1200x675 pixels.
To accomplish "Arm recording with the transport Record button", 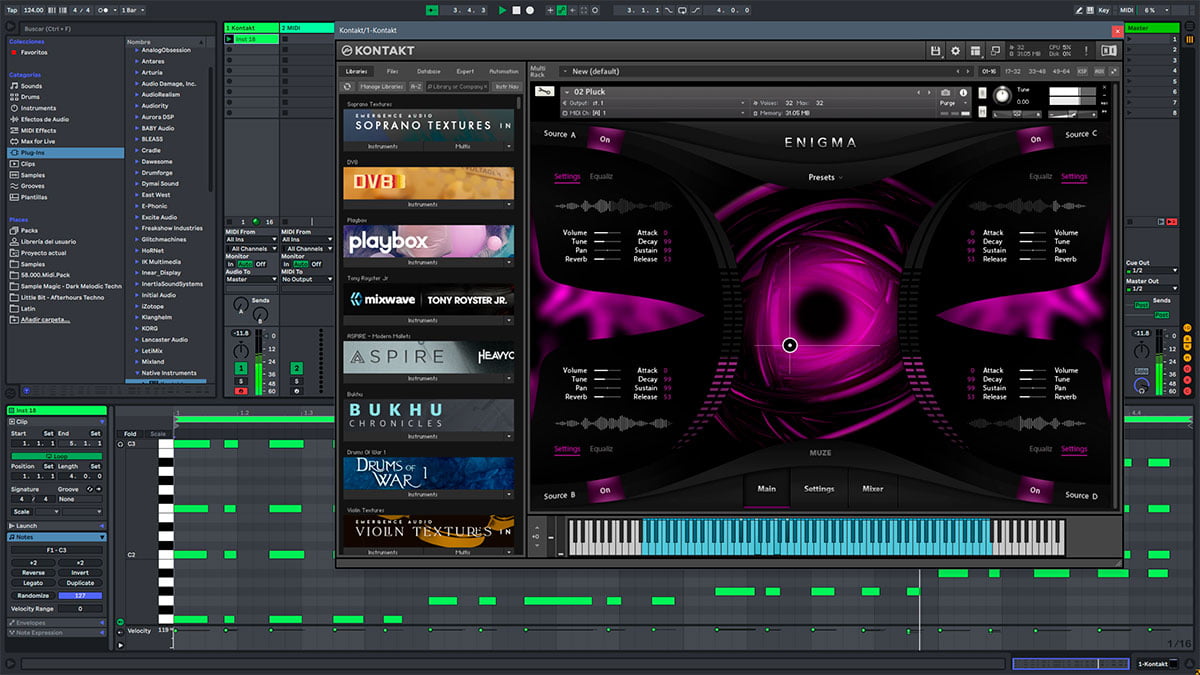I will coord(529,10).
